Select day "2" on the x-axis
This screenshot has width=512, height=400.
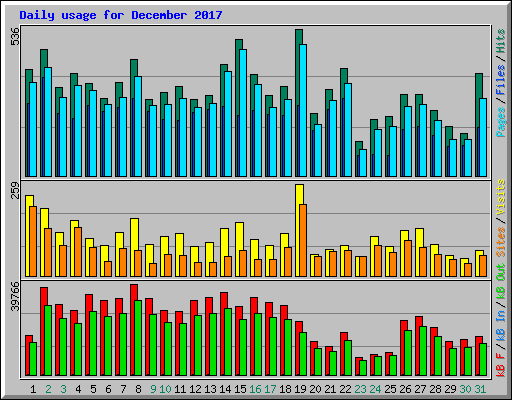(48, 389)
